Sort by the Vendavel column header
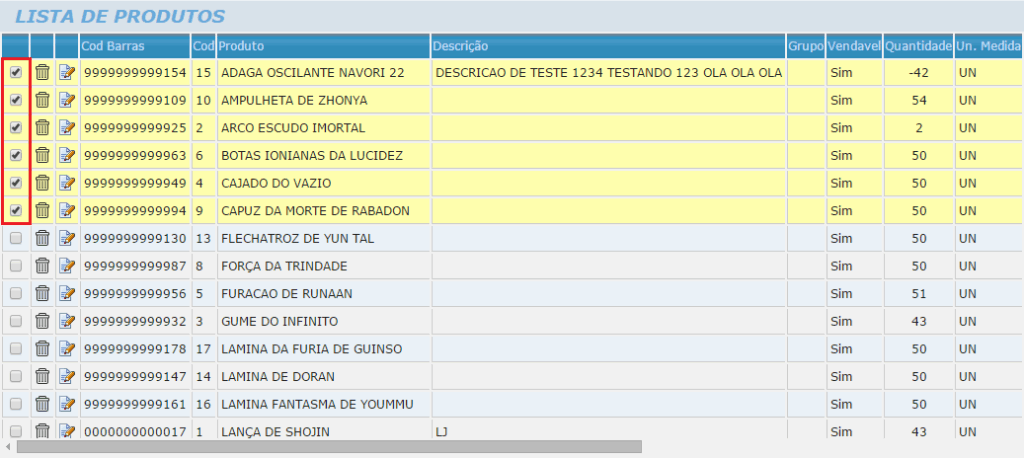The width and height of the screenshot is (1024, 458). (x=854, y=46)
